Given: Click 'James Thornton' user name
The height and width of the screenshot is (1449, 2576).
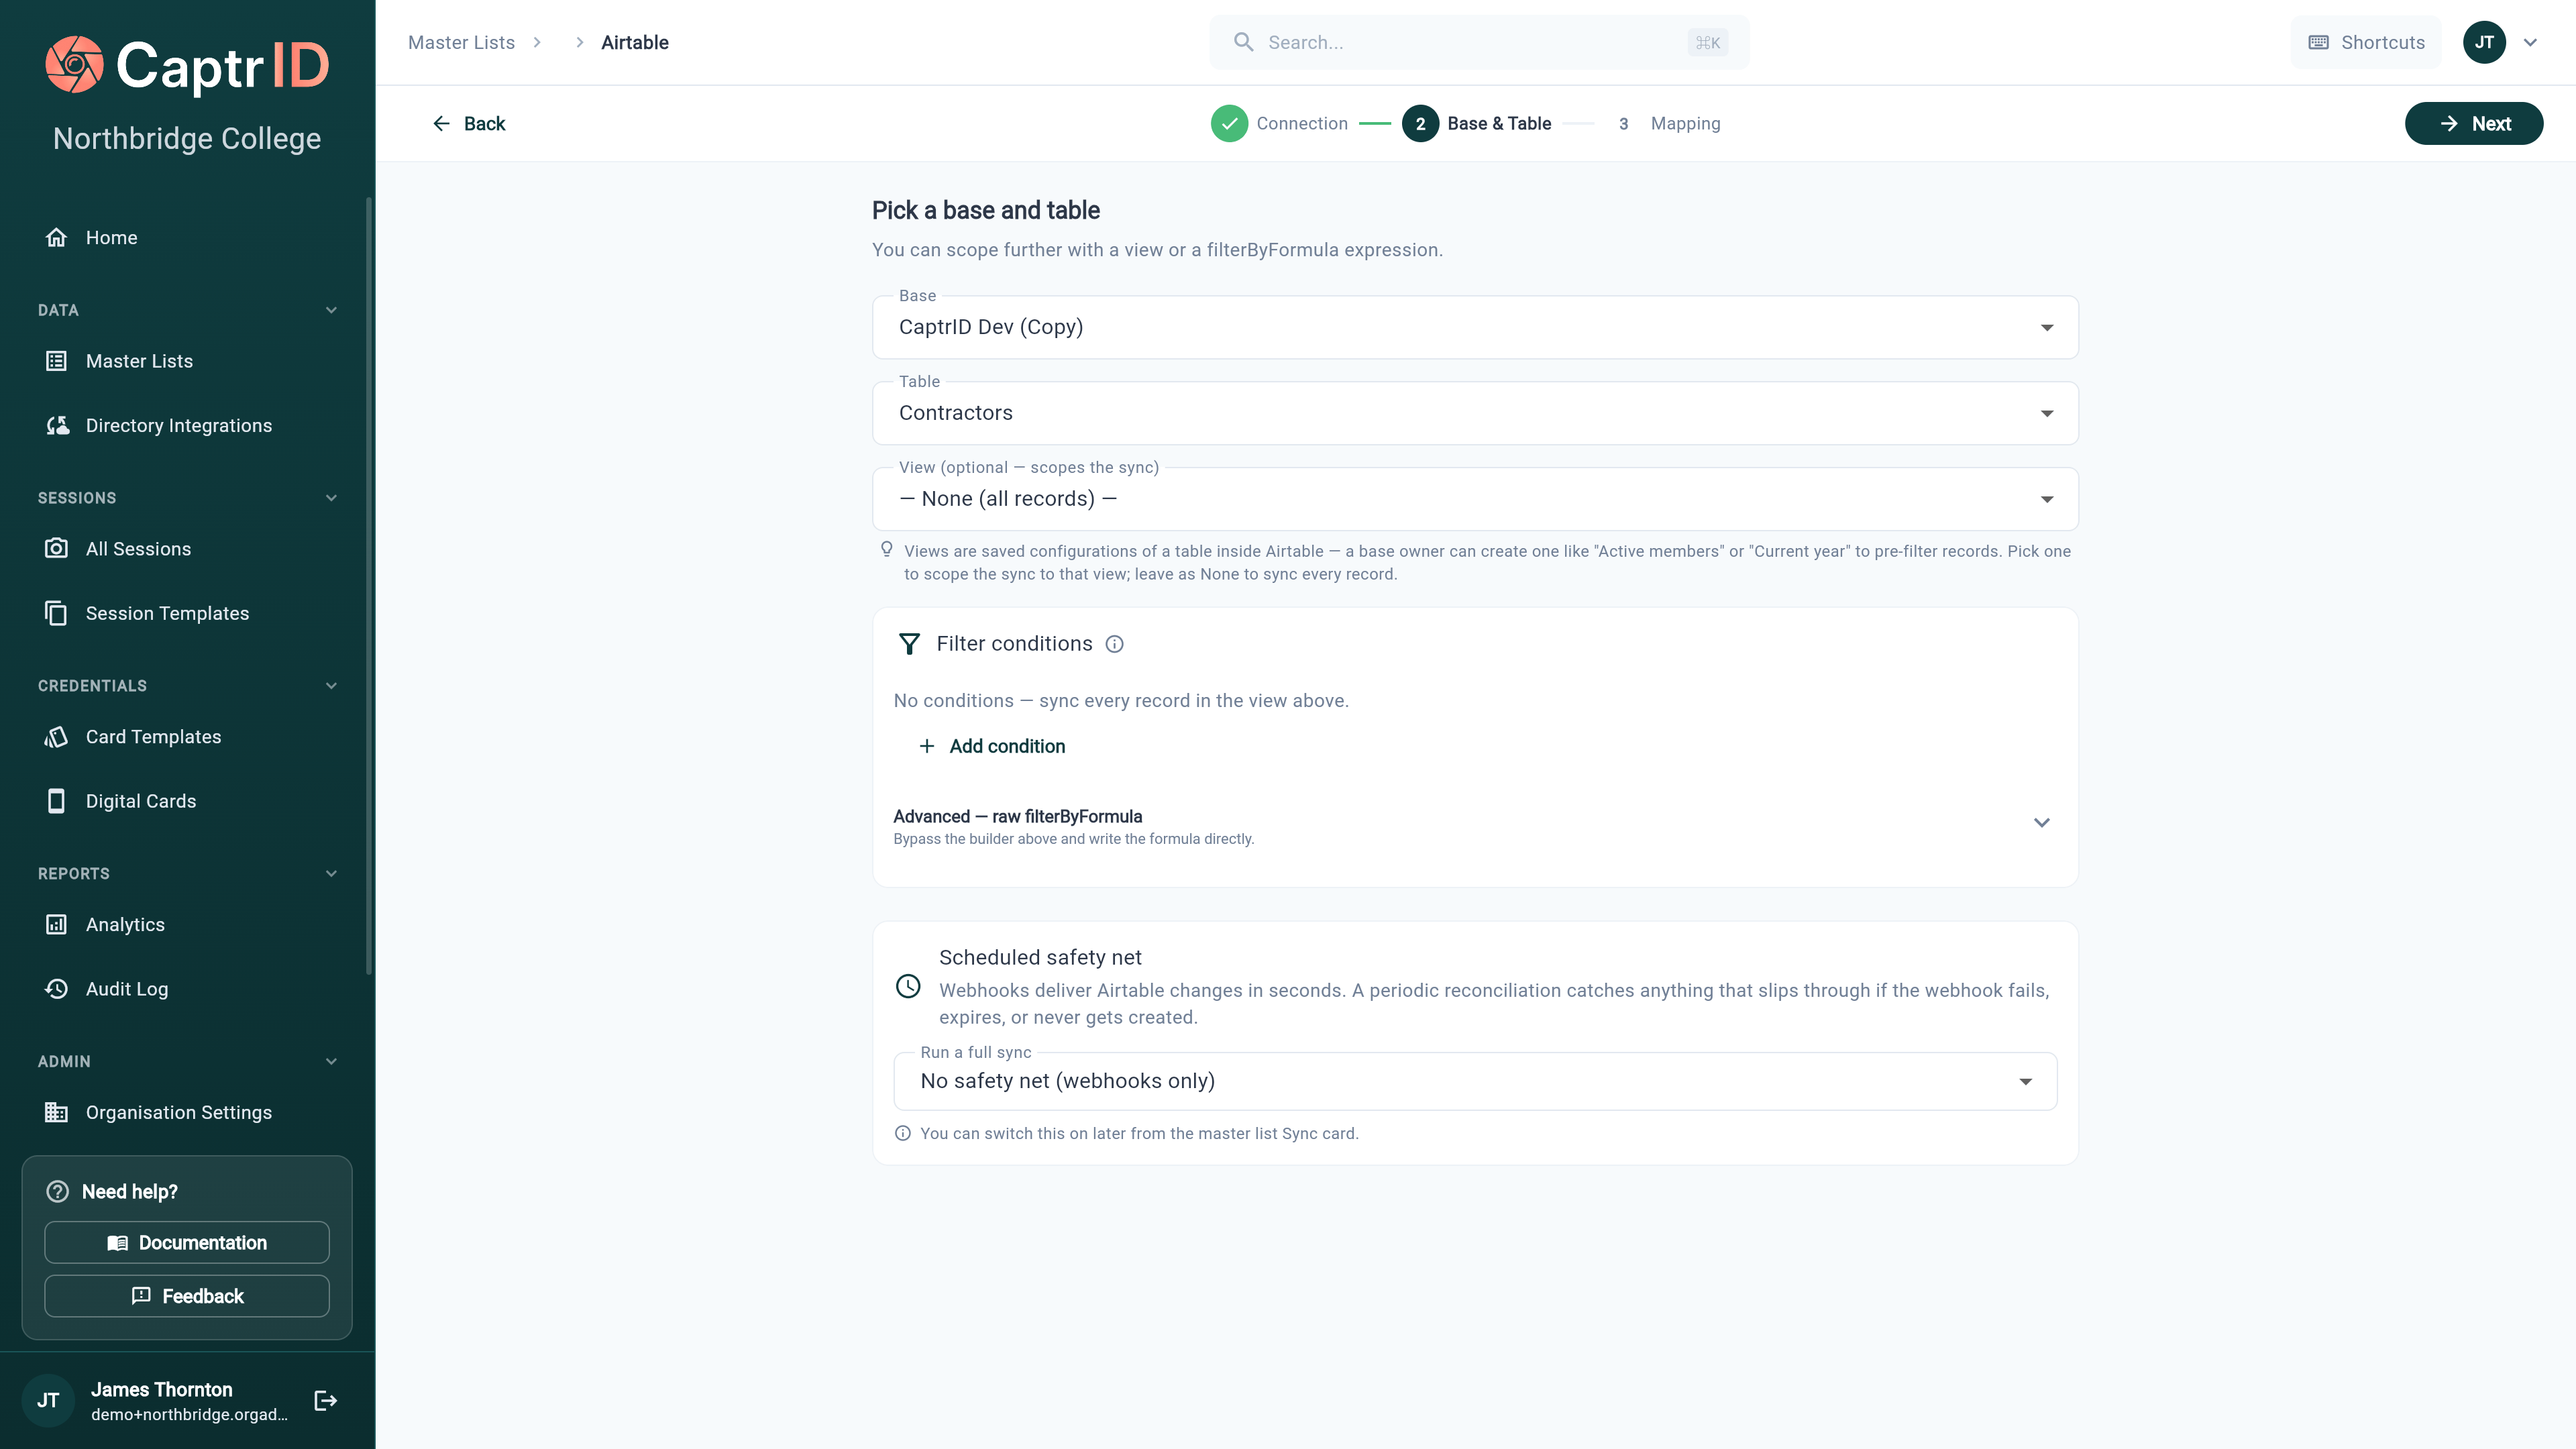Looking at the screenshot, I should click(161, 1389).
